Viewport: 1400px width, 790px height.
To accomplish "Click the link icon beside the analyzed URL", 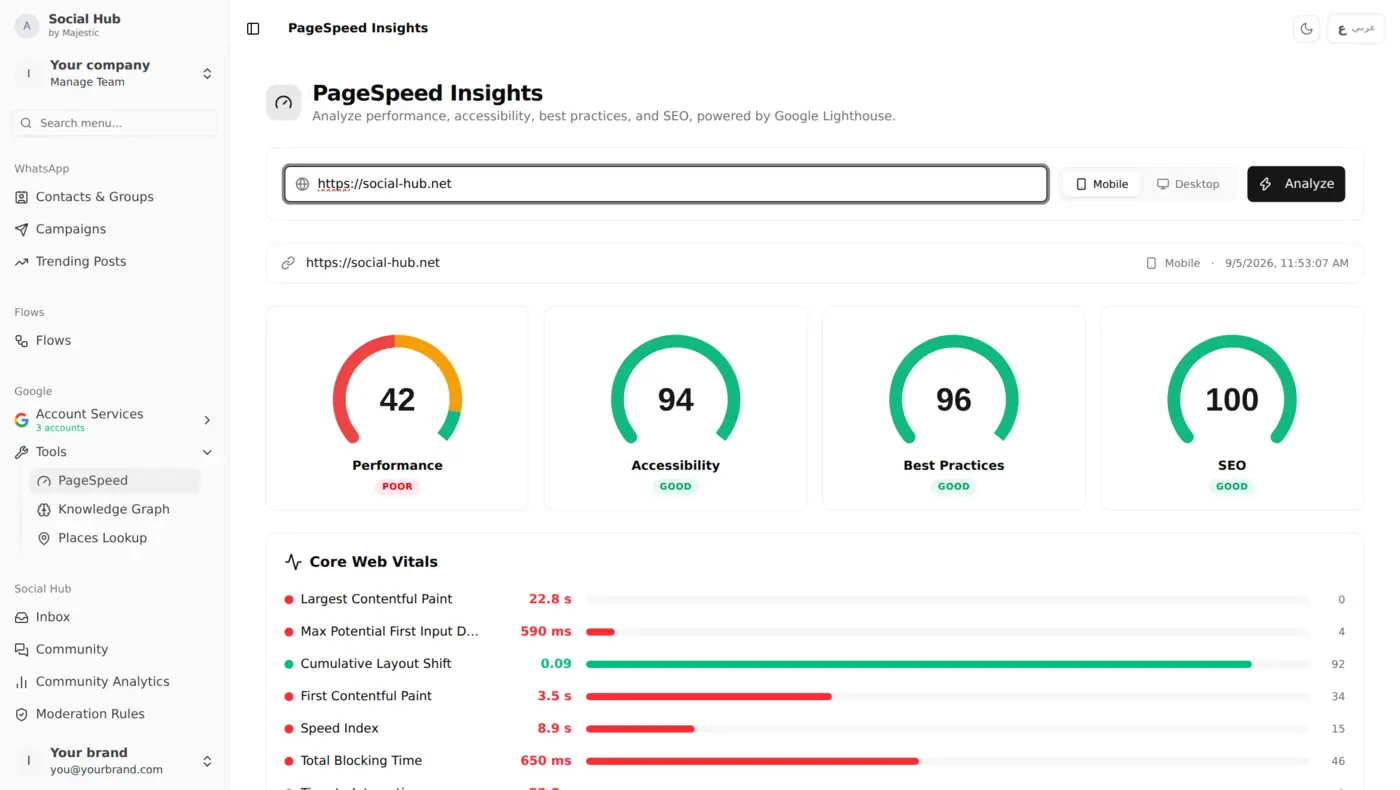I will (x=288, y=263).
